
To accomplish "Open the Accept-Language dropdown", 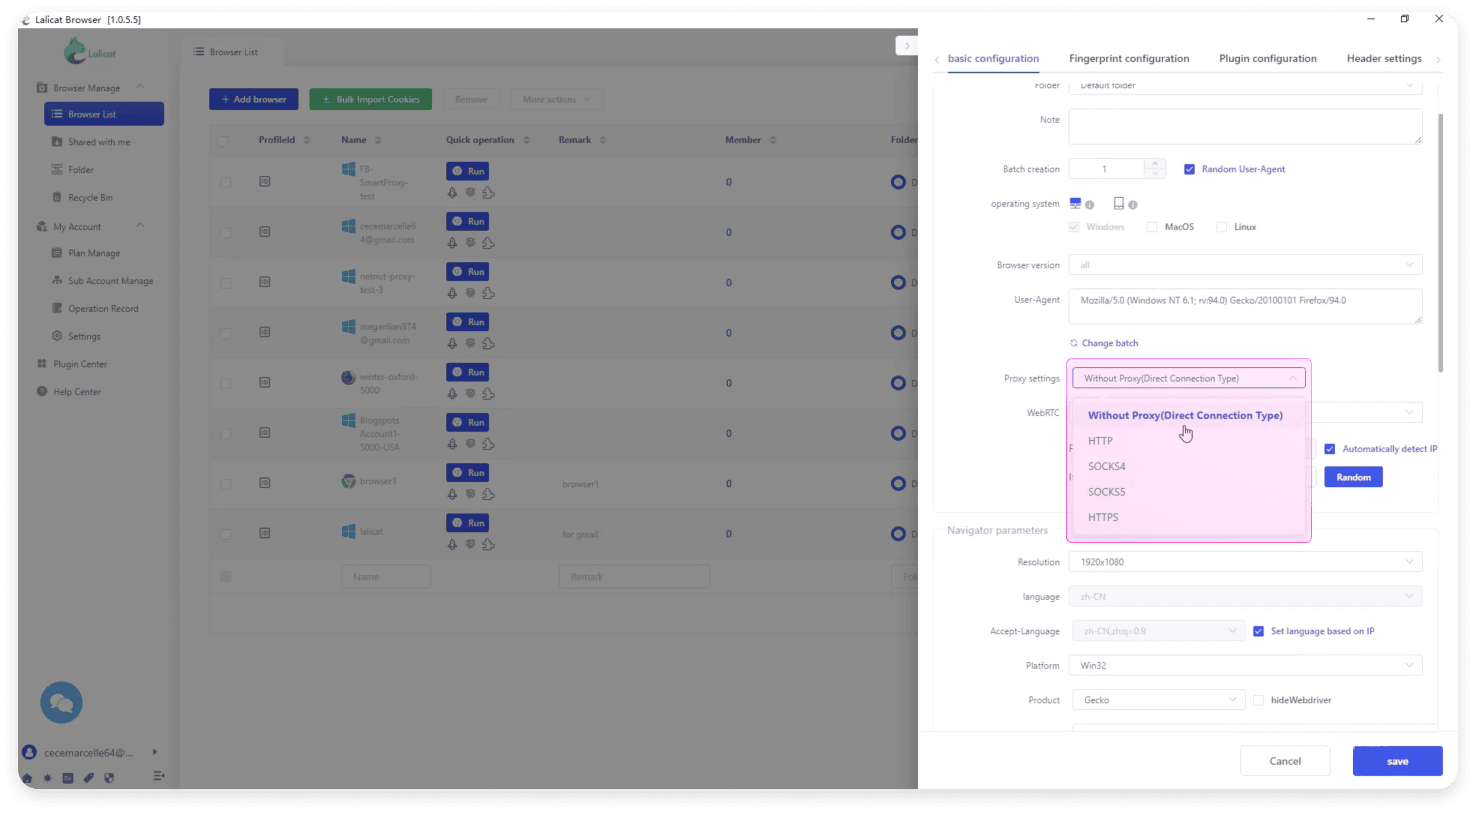I will tap(1158, 631).
